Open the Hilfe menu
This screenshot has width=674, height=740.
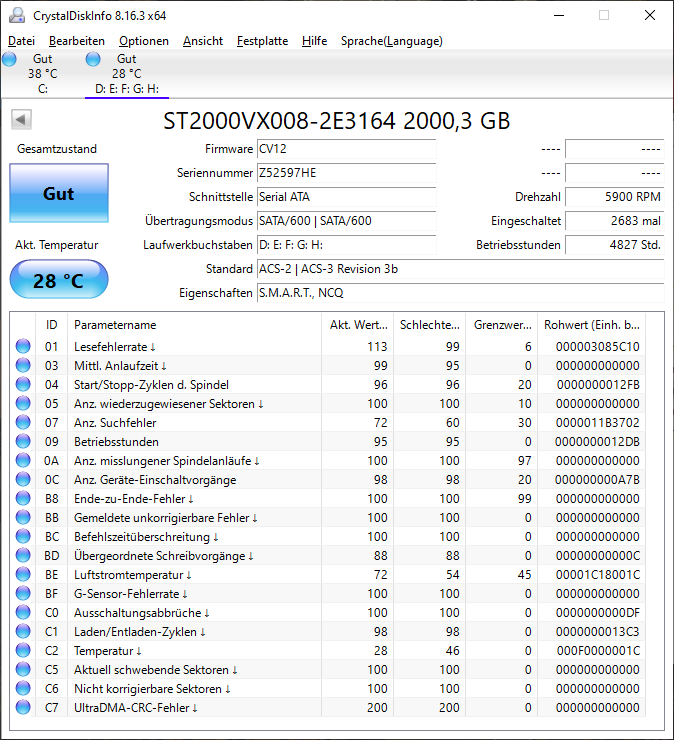(x=314, y=41)
